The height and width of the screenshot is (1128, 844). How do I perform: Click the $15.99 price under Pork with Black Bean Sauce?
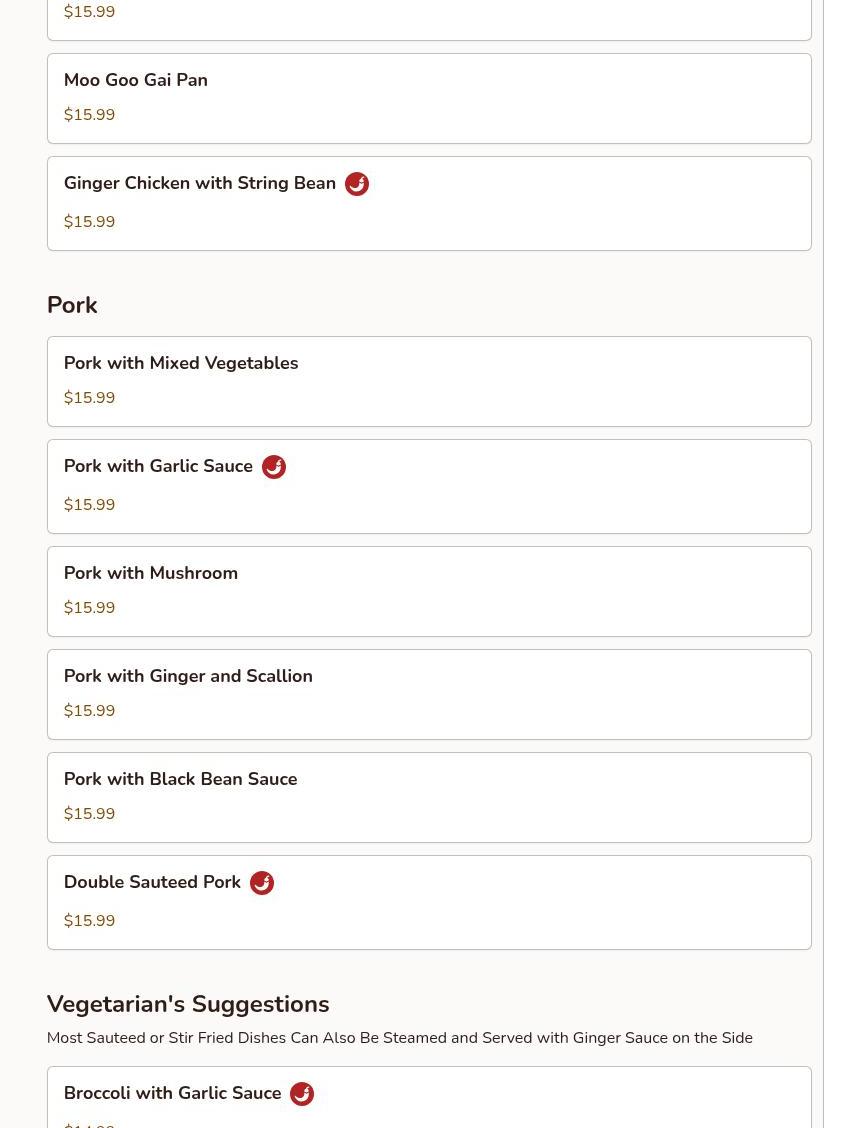click(x=89, y=814)
